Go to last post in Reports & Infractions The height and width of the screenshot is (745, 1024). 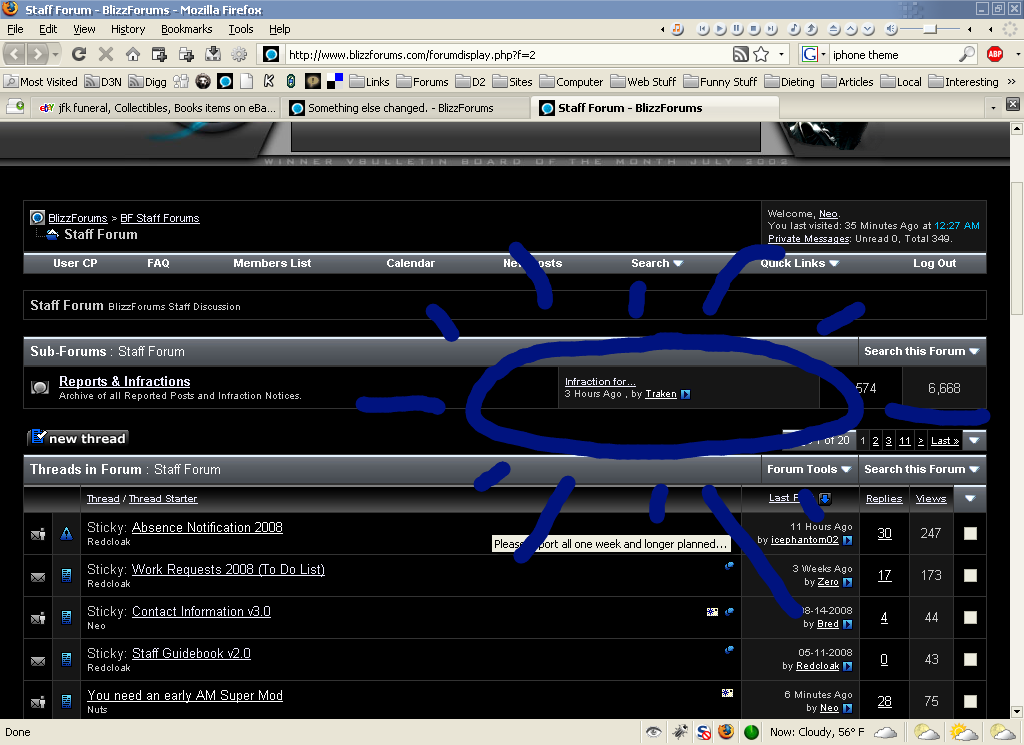[x=685, y=394]
